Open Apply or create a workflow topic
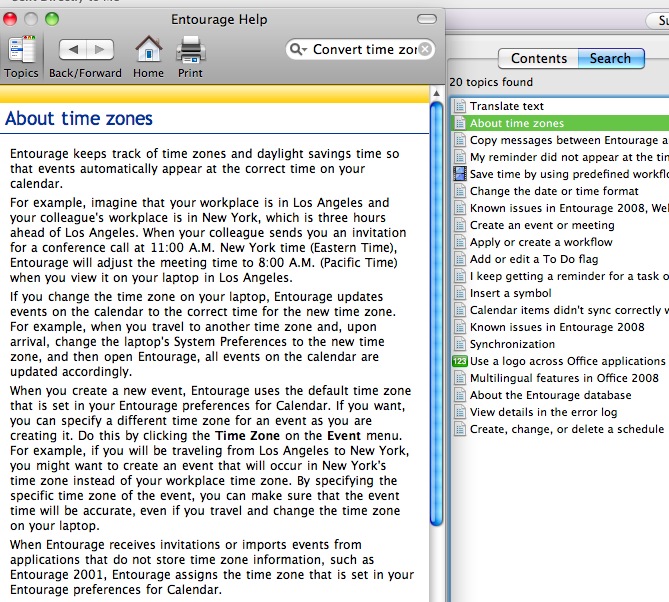This screenshot has height=602, width=669. pos(560,242)
